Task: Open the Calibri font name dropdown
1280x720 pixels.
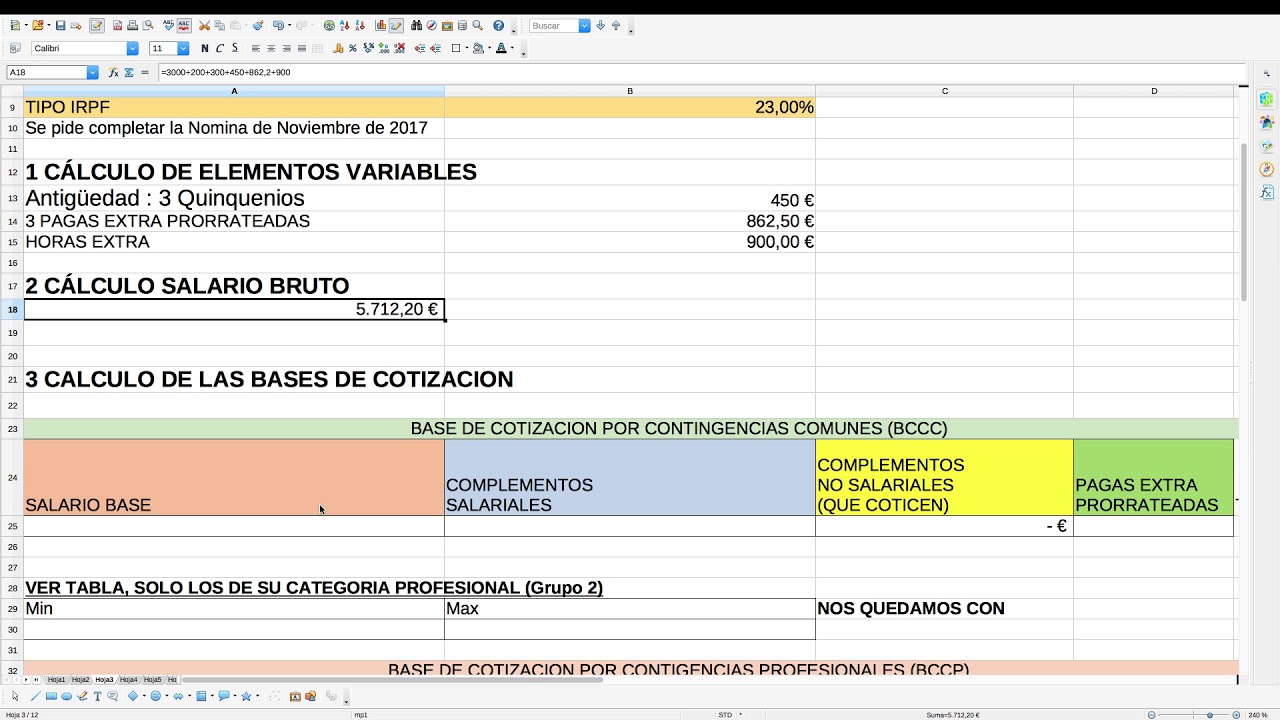Action: pos(132,48)
